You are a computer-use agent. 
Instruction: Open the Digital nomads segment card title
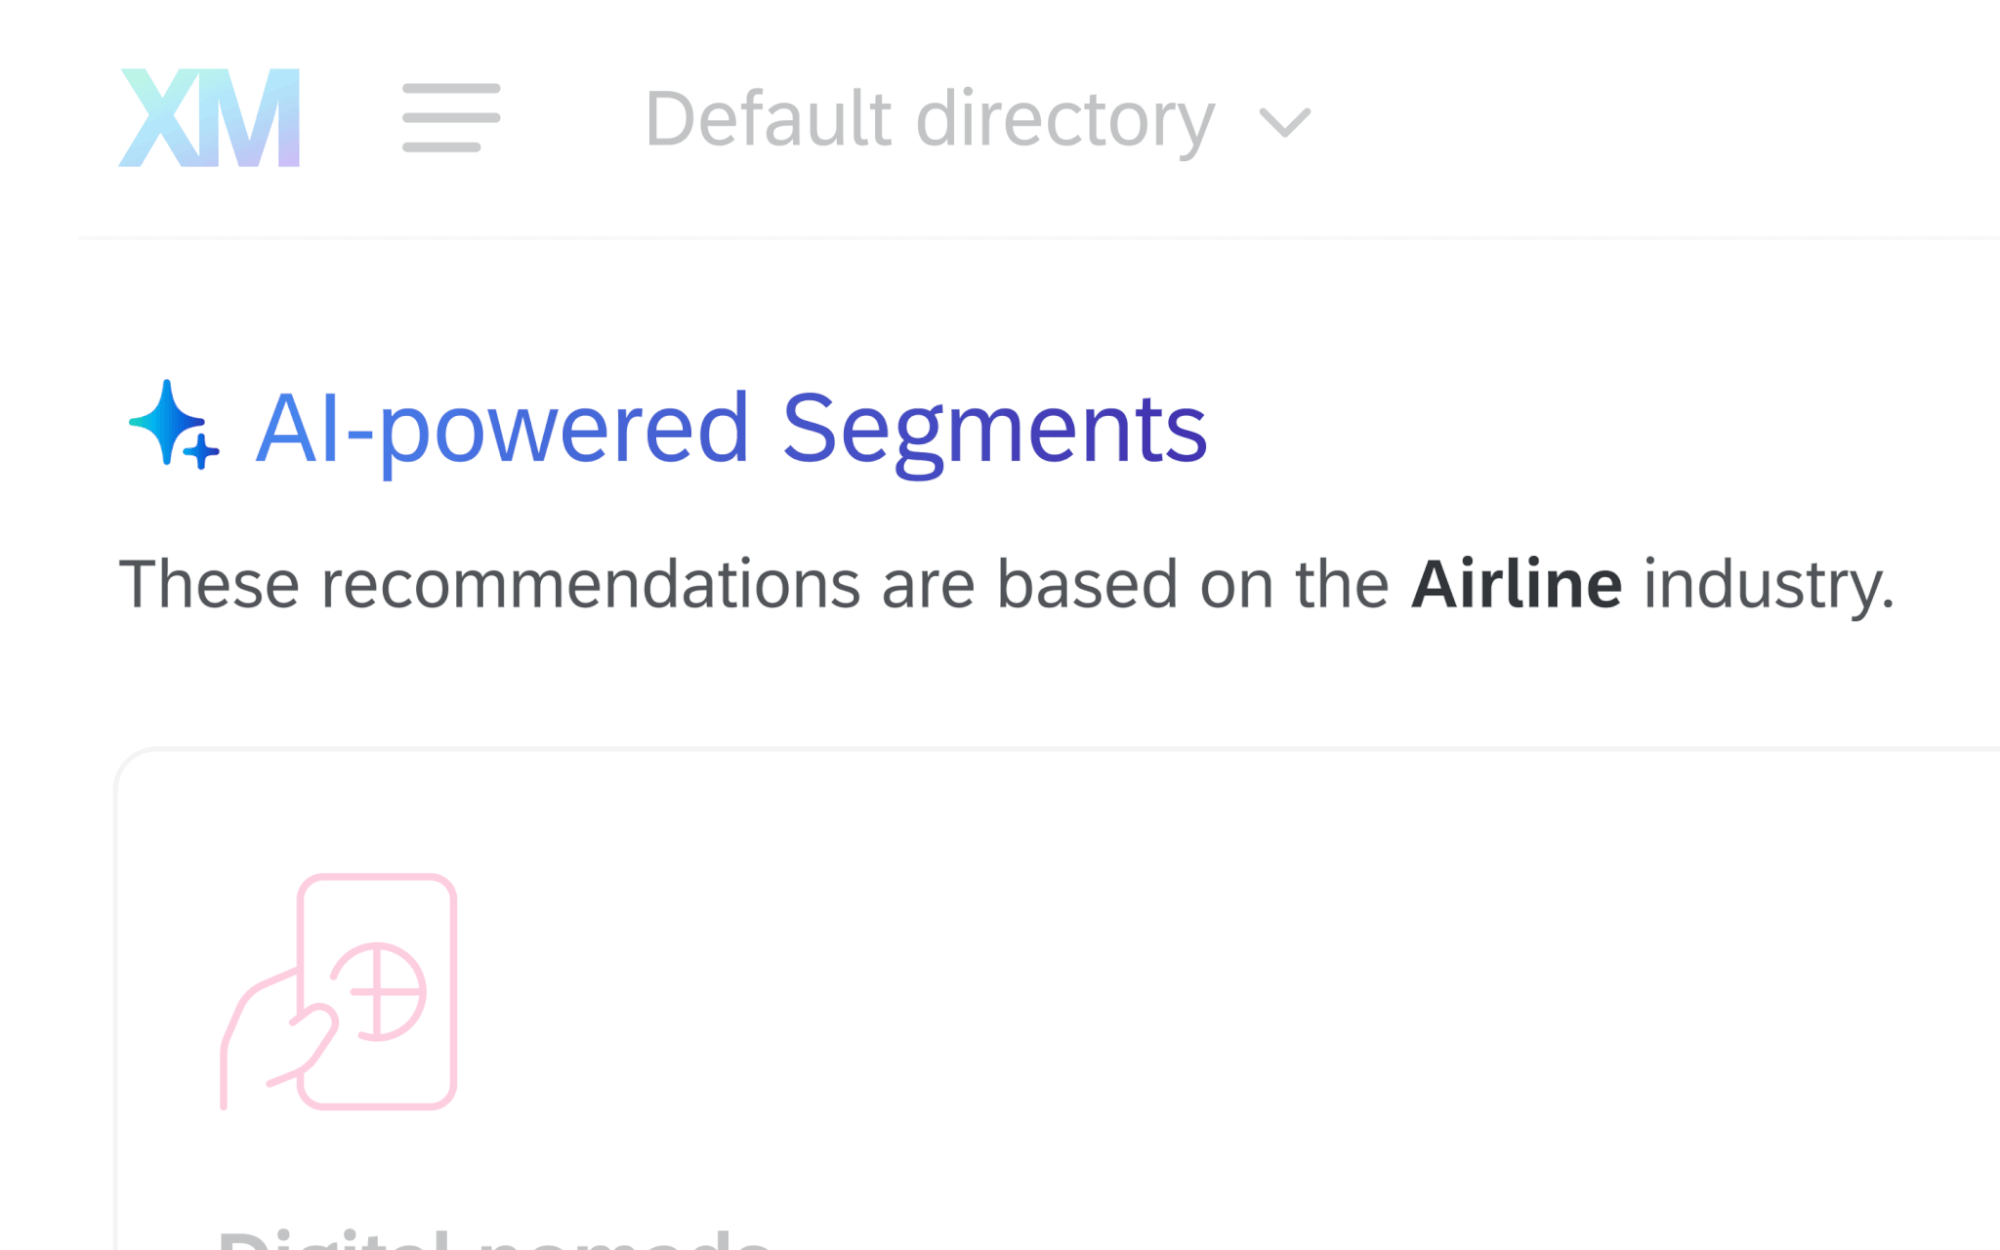[495, 1240]
